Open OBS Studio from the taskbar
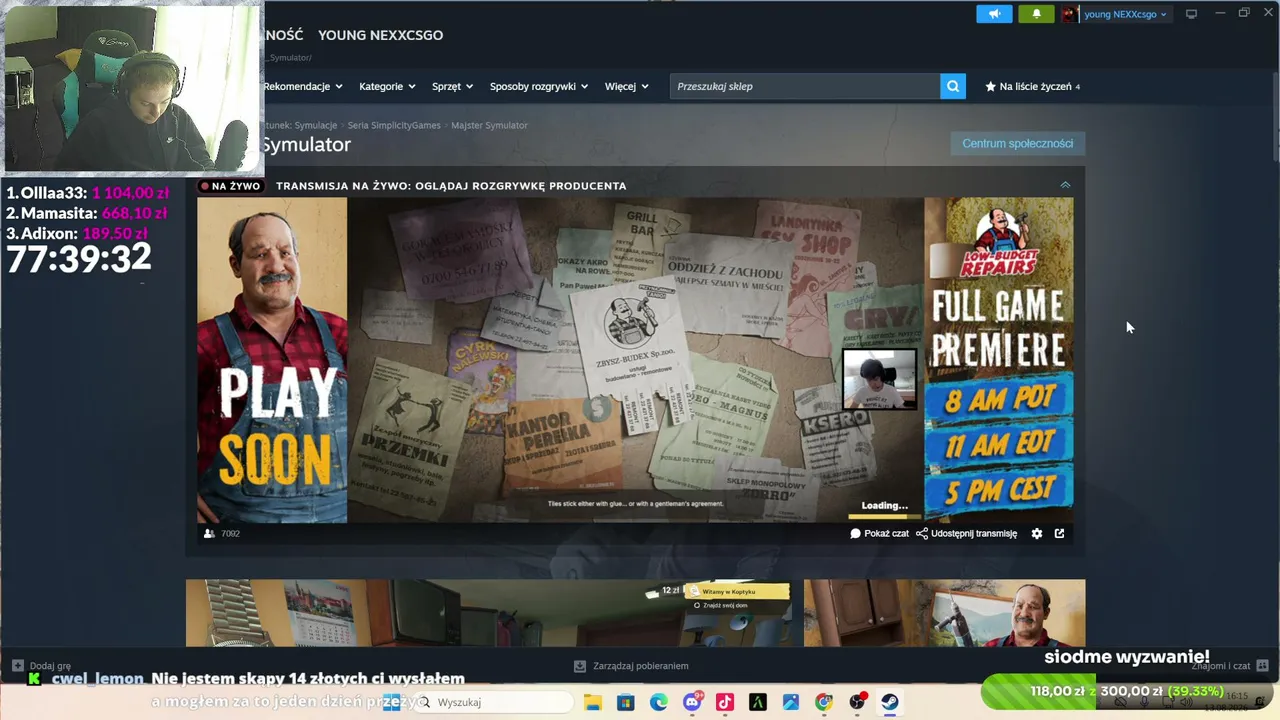1280x720 pixels. [857, 702]
